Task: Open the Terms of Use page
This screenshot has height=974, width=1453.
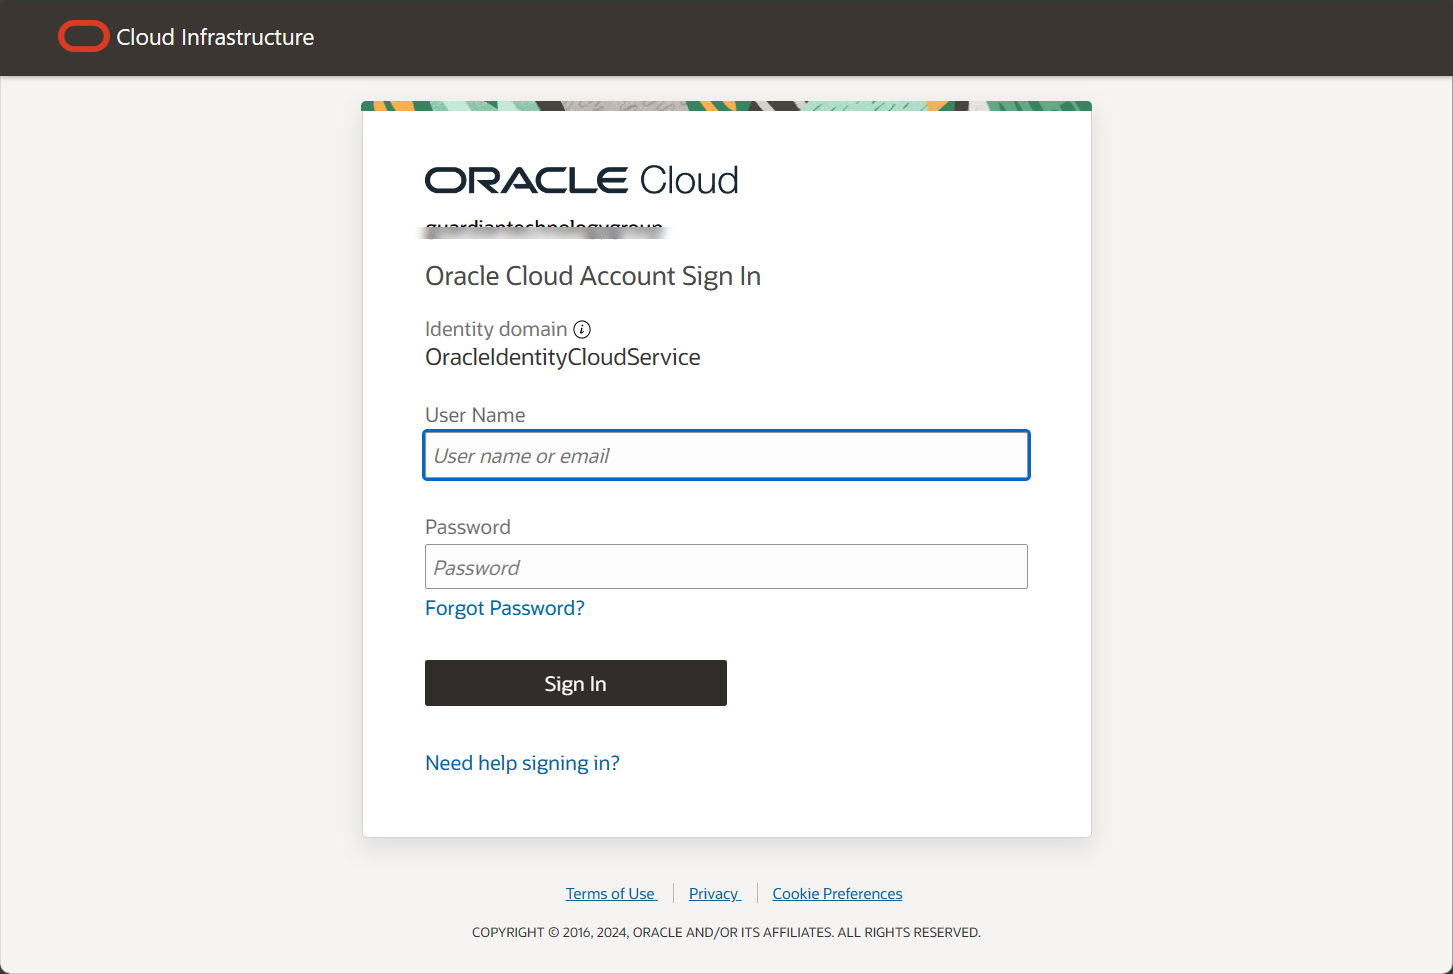Action: pos(610,893)
